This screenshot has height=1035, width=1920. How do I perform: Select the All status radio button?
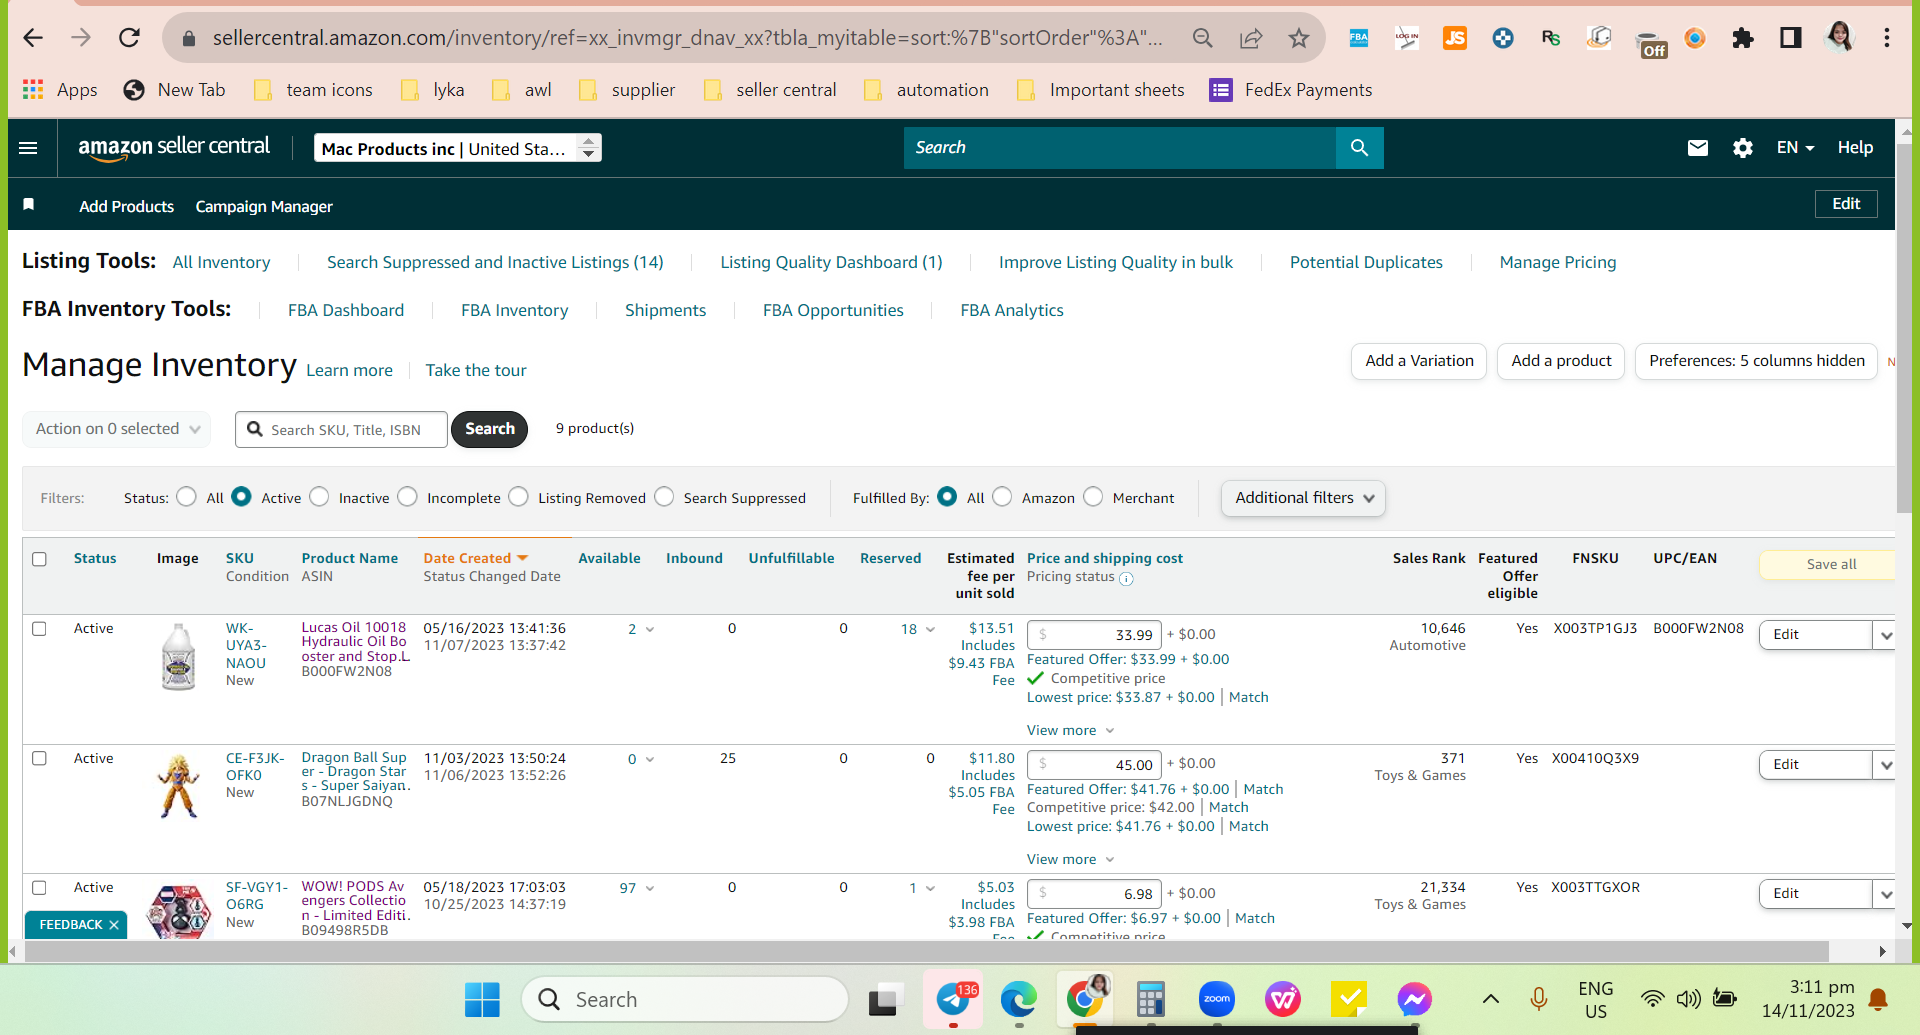tap(186, 497)
